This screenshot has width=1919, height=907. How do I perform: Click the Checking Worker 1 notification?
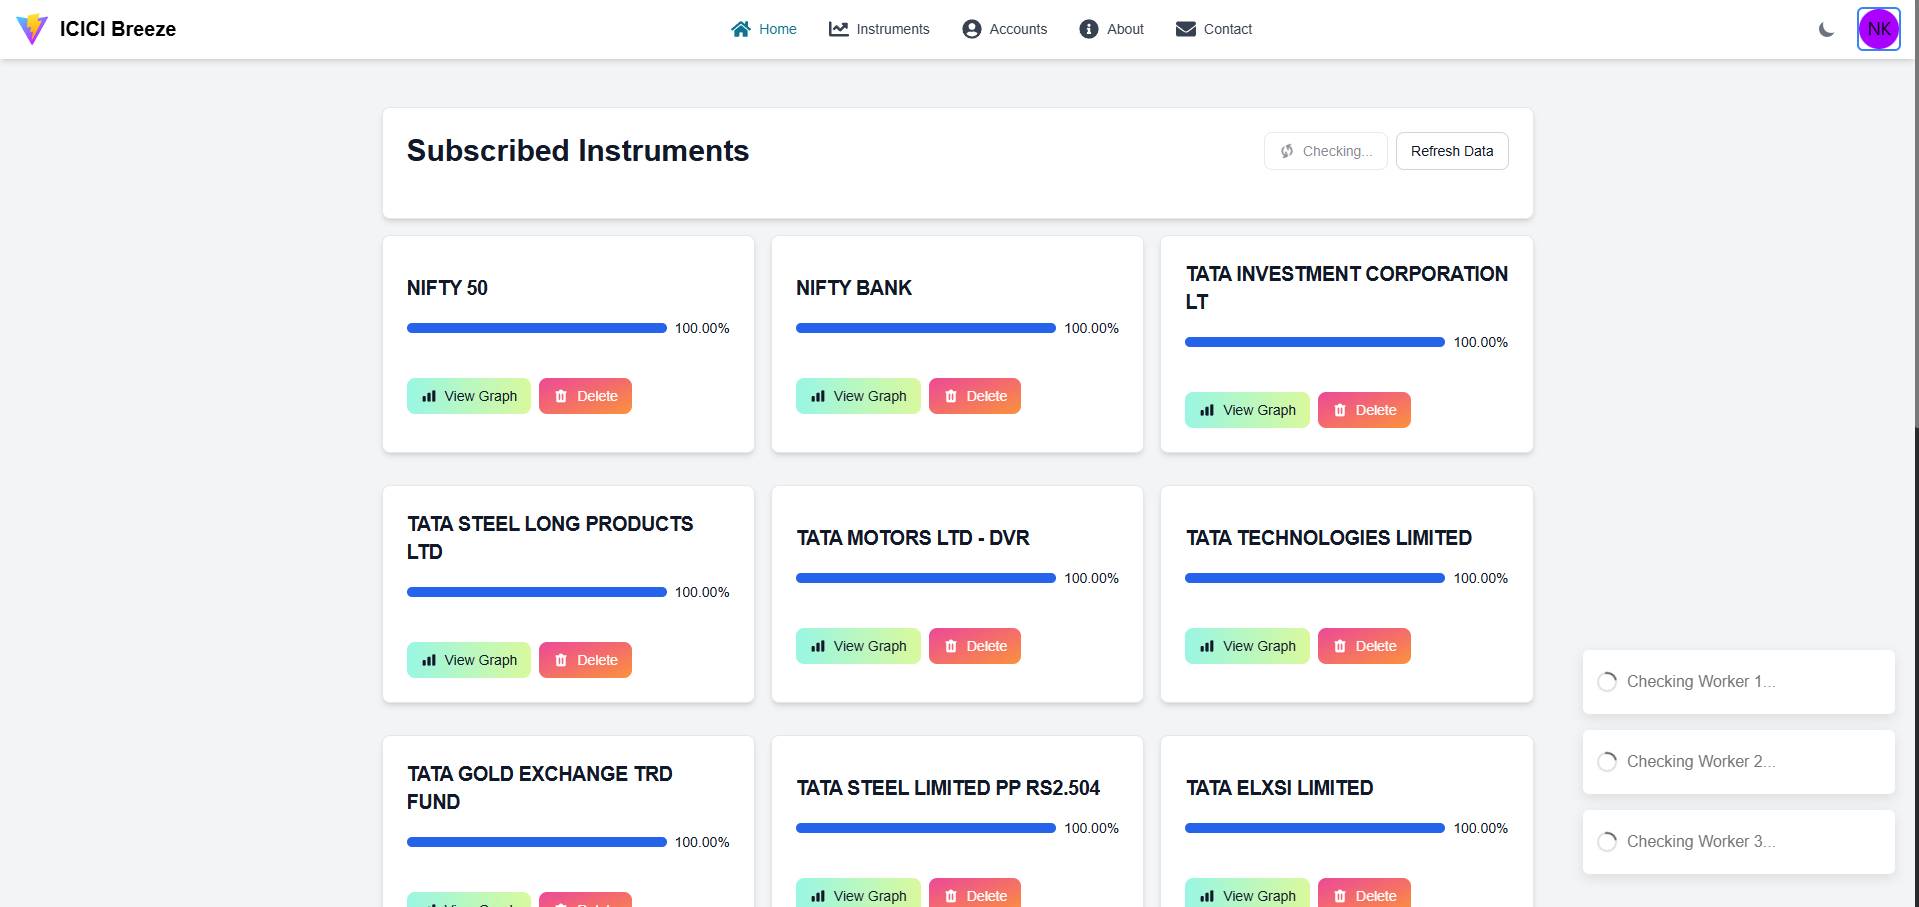pos(1738,682)
